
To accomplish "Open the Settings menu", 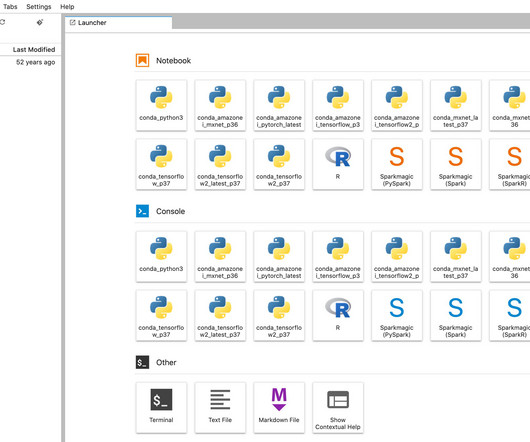I will [x=39, y=6].
